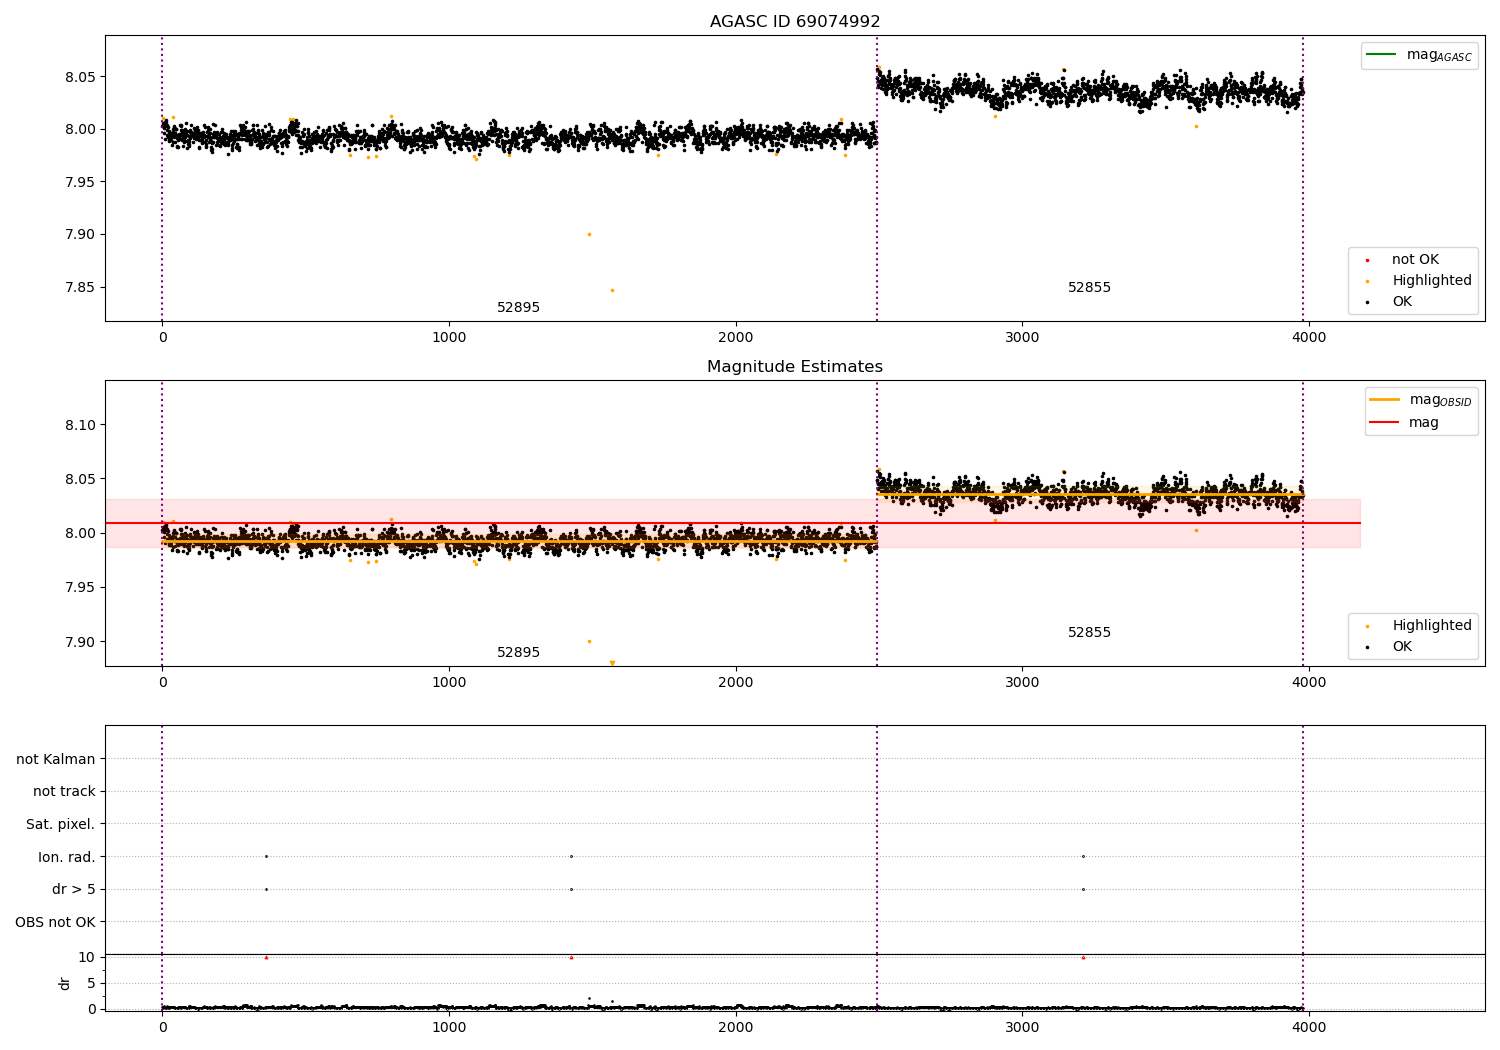
Task: Click x-axis tick 2000 under AGASC ID plot
Action: (736, 338)
